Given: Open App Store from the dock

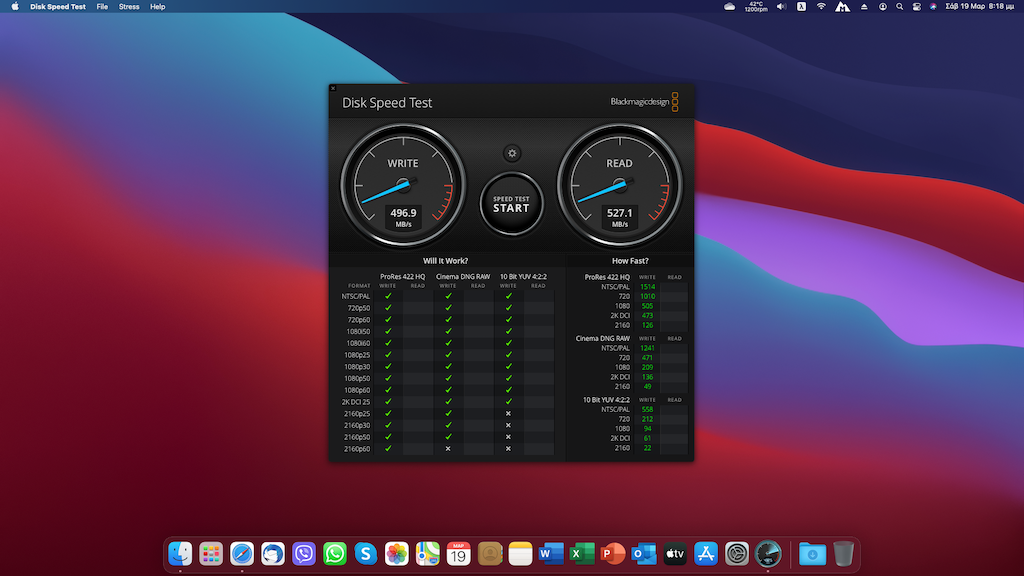Looking at the screenshot, I should click(706, 554).
